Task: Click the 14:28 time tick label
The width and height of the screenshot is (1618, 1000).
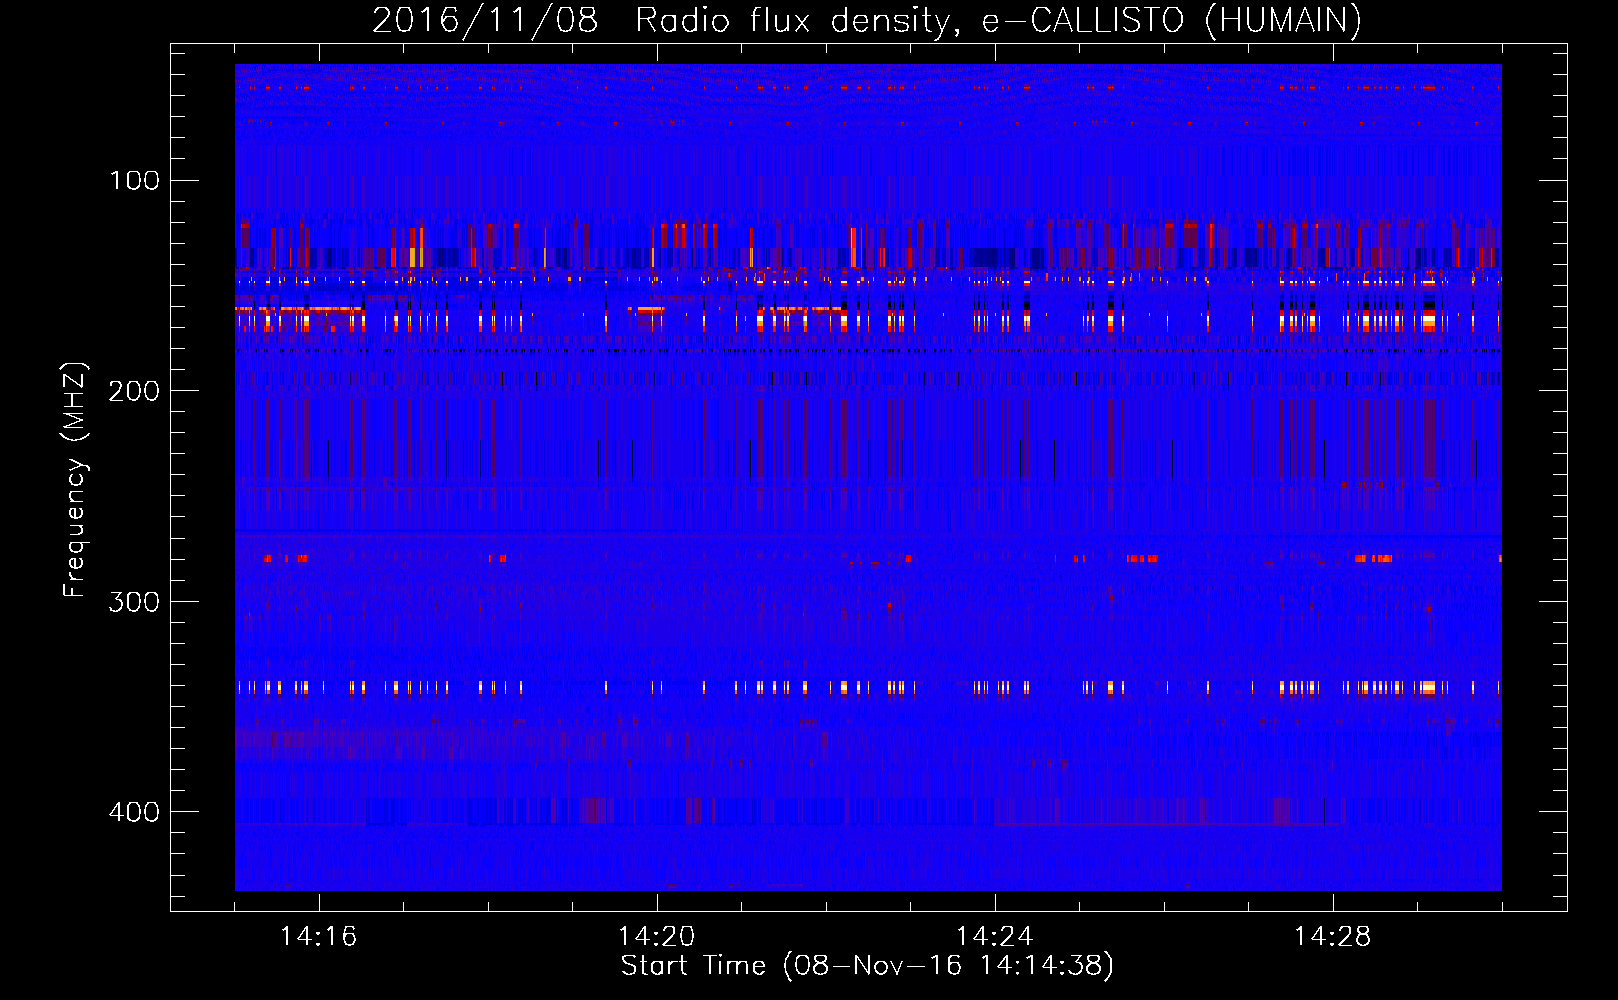Action: 1333,936
